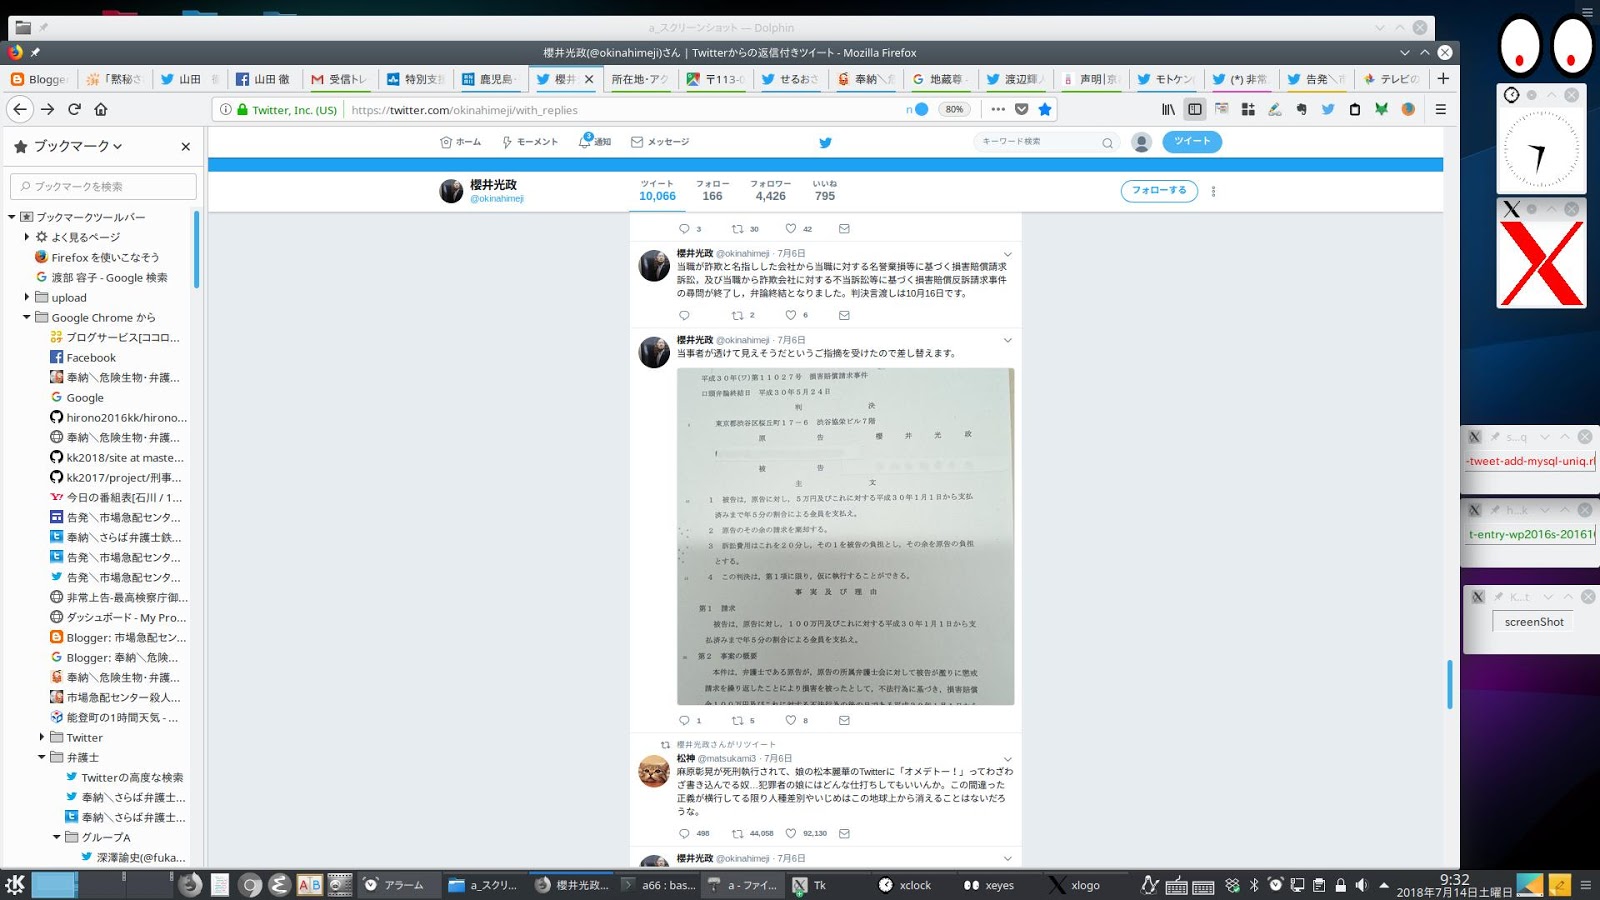Open the Firefox library icon
Viewport: 1600px width, 900px height.
(x=1168, y=109)
